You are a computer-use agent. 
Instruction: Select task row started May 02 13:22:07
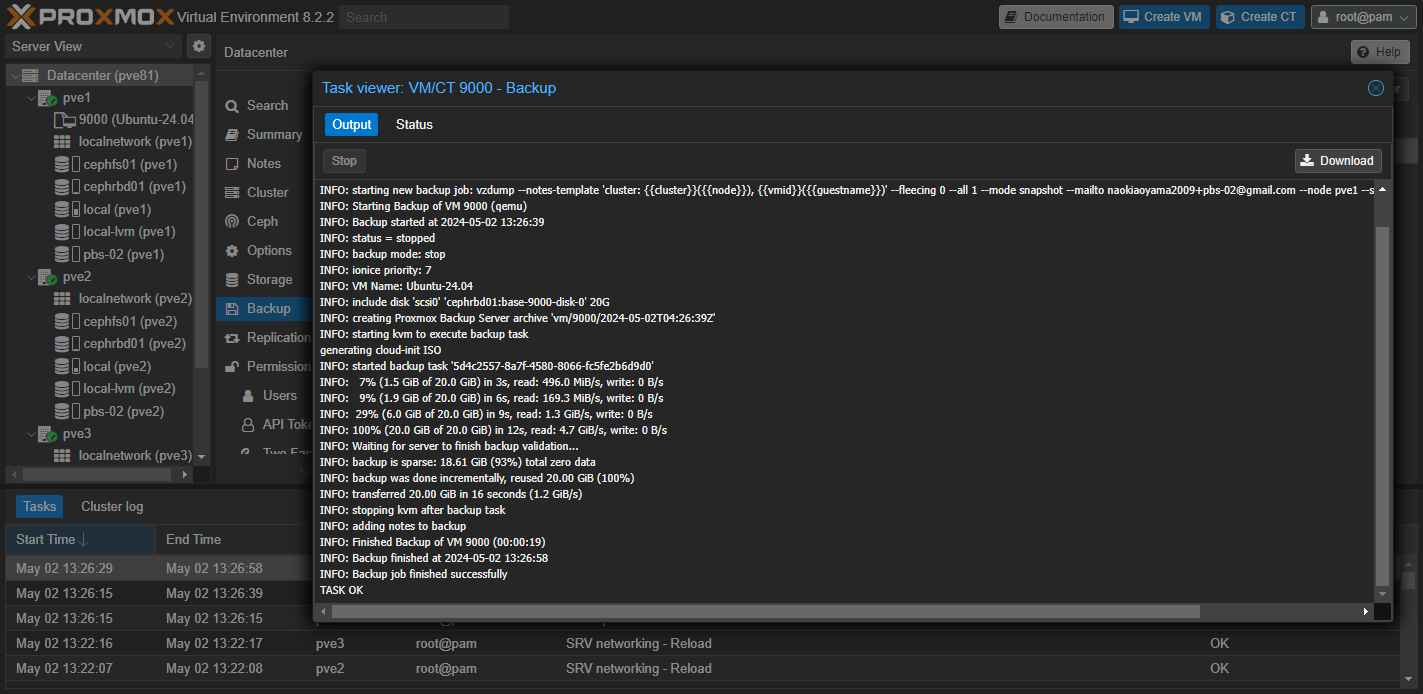click(703, 668)
